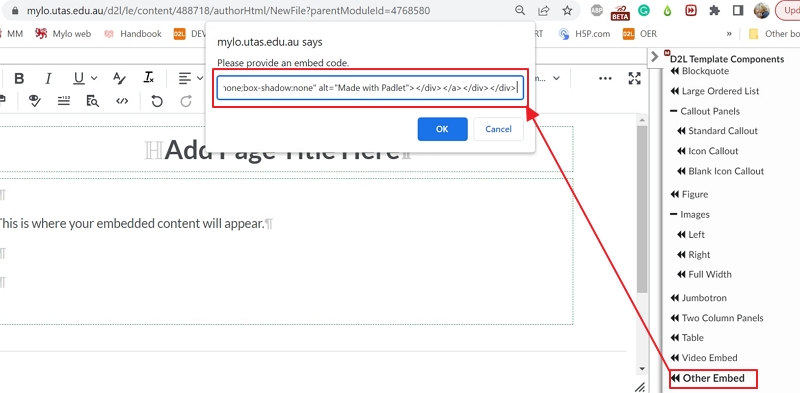Insert a Left image component

click(x=690, y=235)
